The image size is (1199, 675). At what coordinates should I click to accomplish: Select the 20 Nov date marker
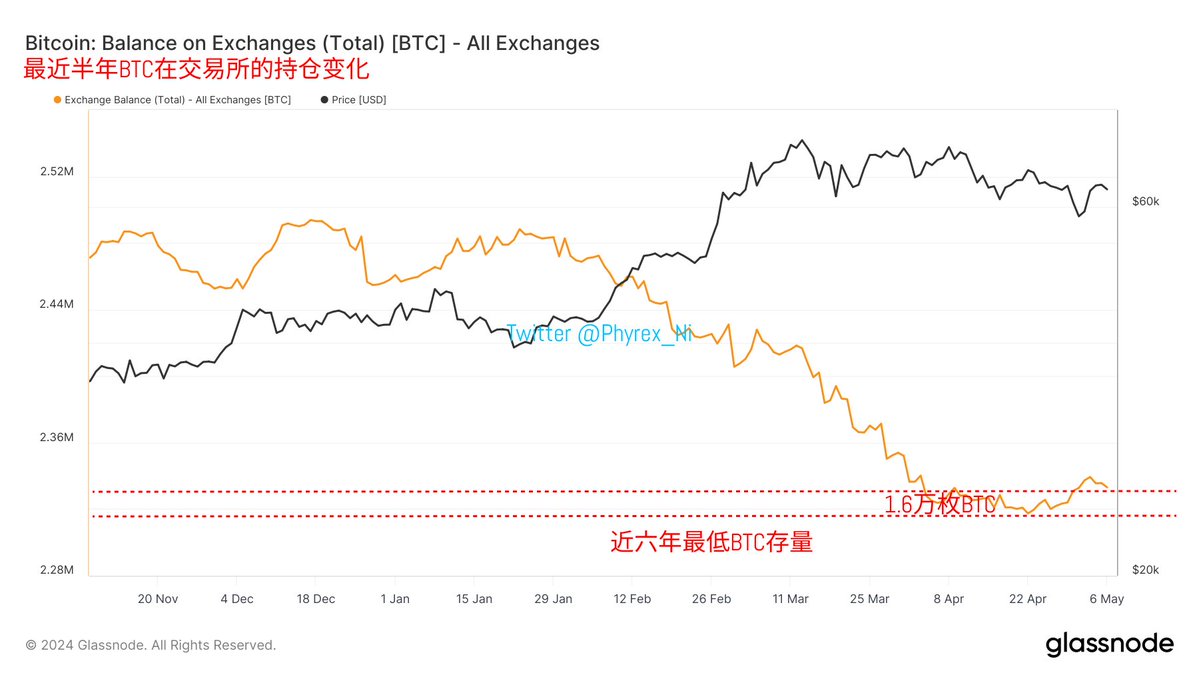click(x=158, y=599)
